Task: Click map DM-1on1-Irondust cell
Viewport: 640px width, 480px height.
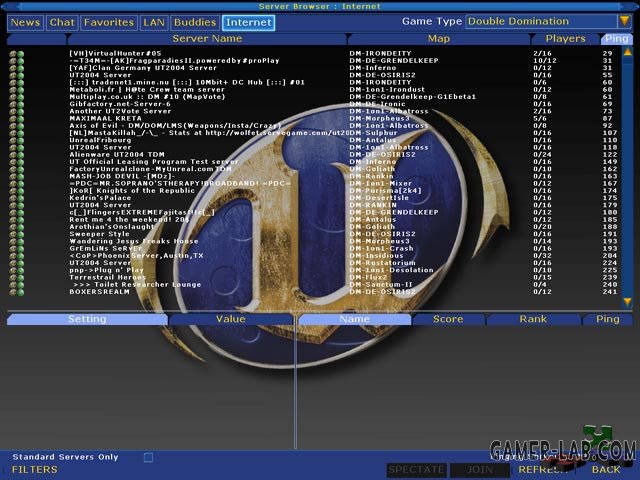Action: point(387,89)
